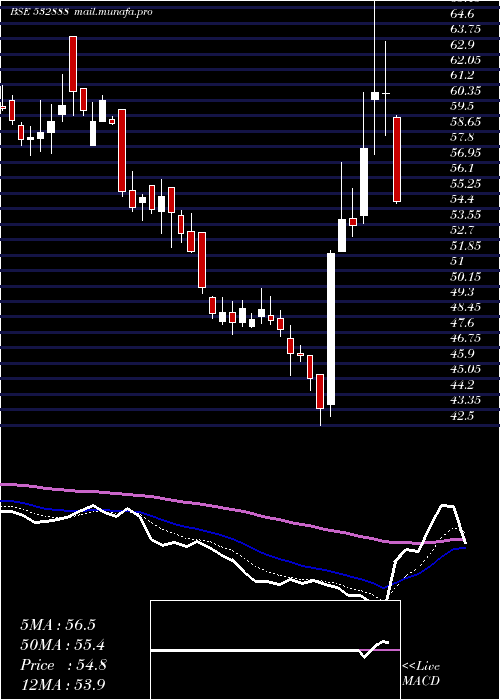This screenshot has width=500, height=700.
Task: Select the 44.2 price axis label
Action: pyautogui.click(x=462, y=384)
